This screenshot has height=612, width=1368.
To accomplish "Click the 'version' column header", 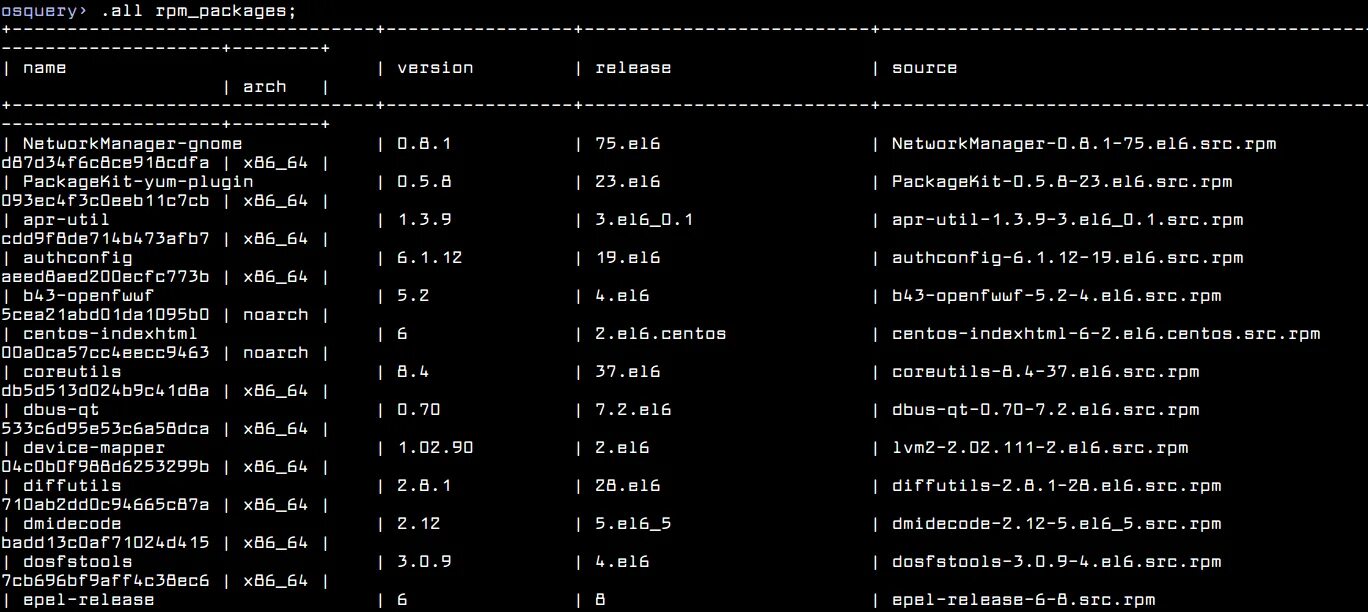I will 435,68.
